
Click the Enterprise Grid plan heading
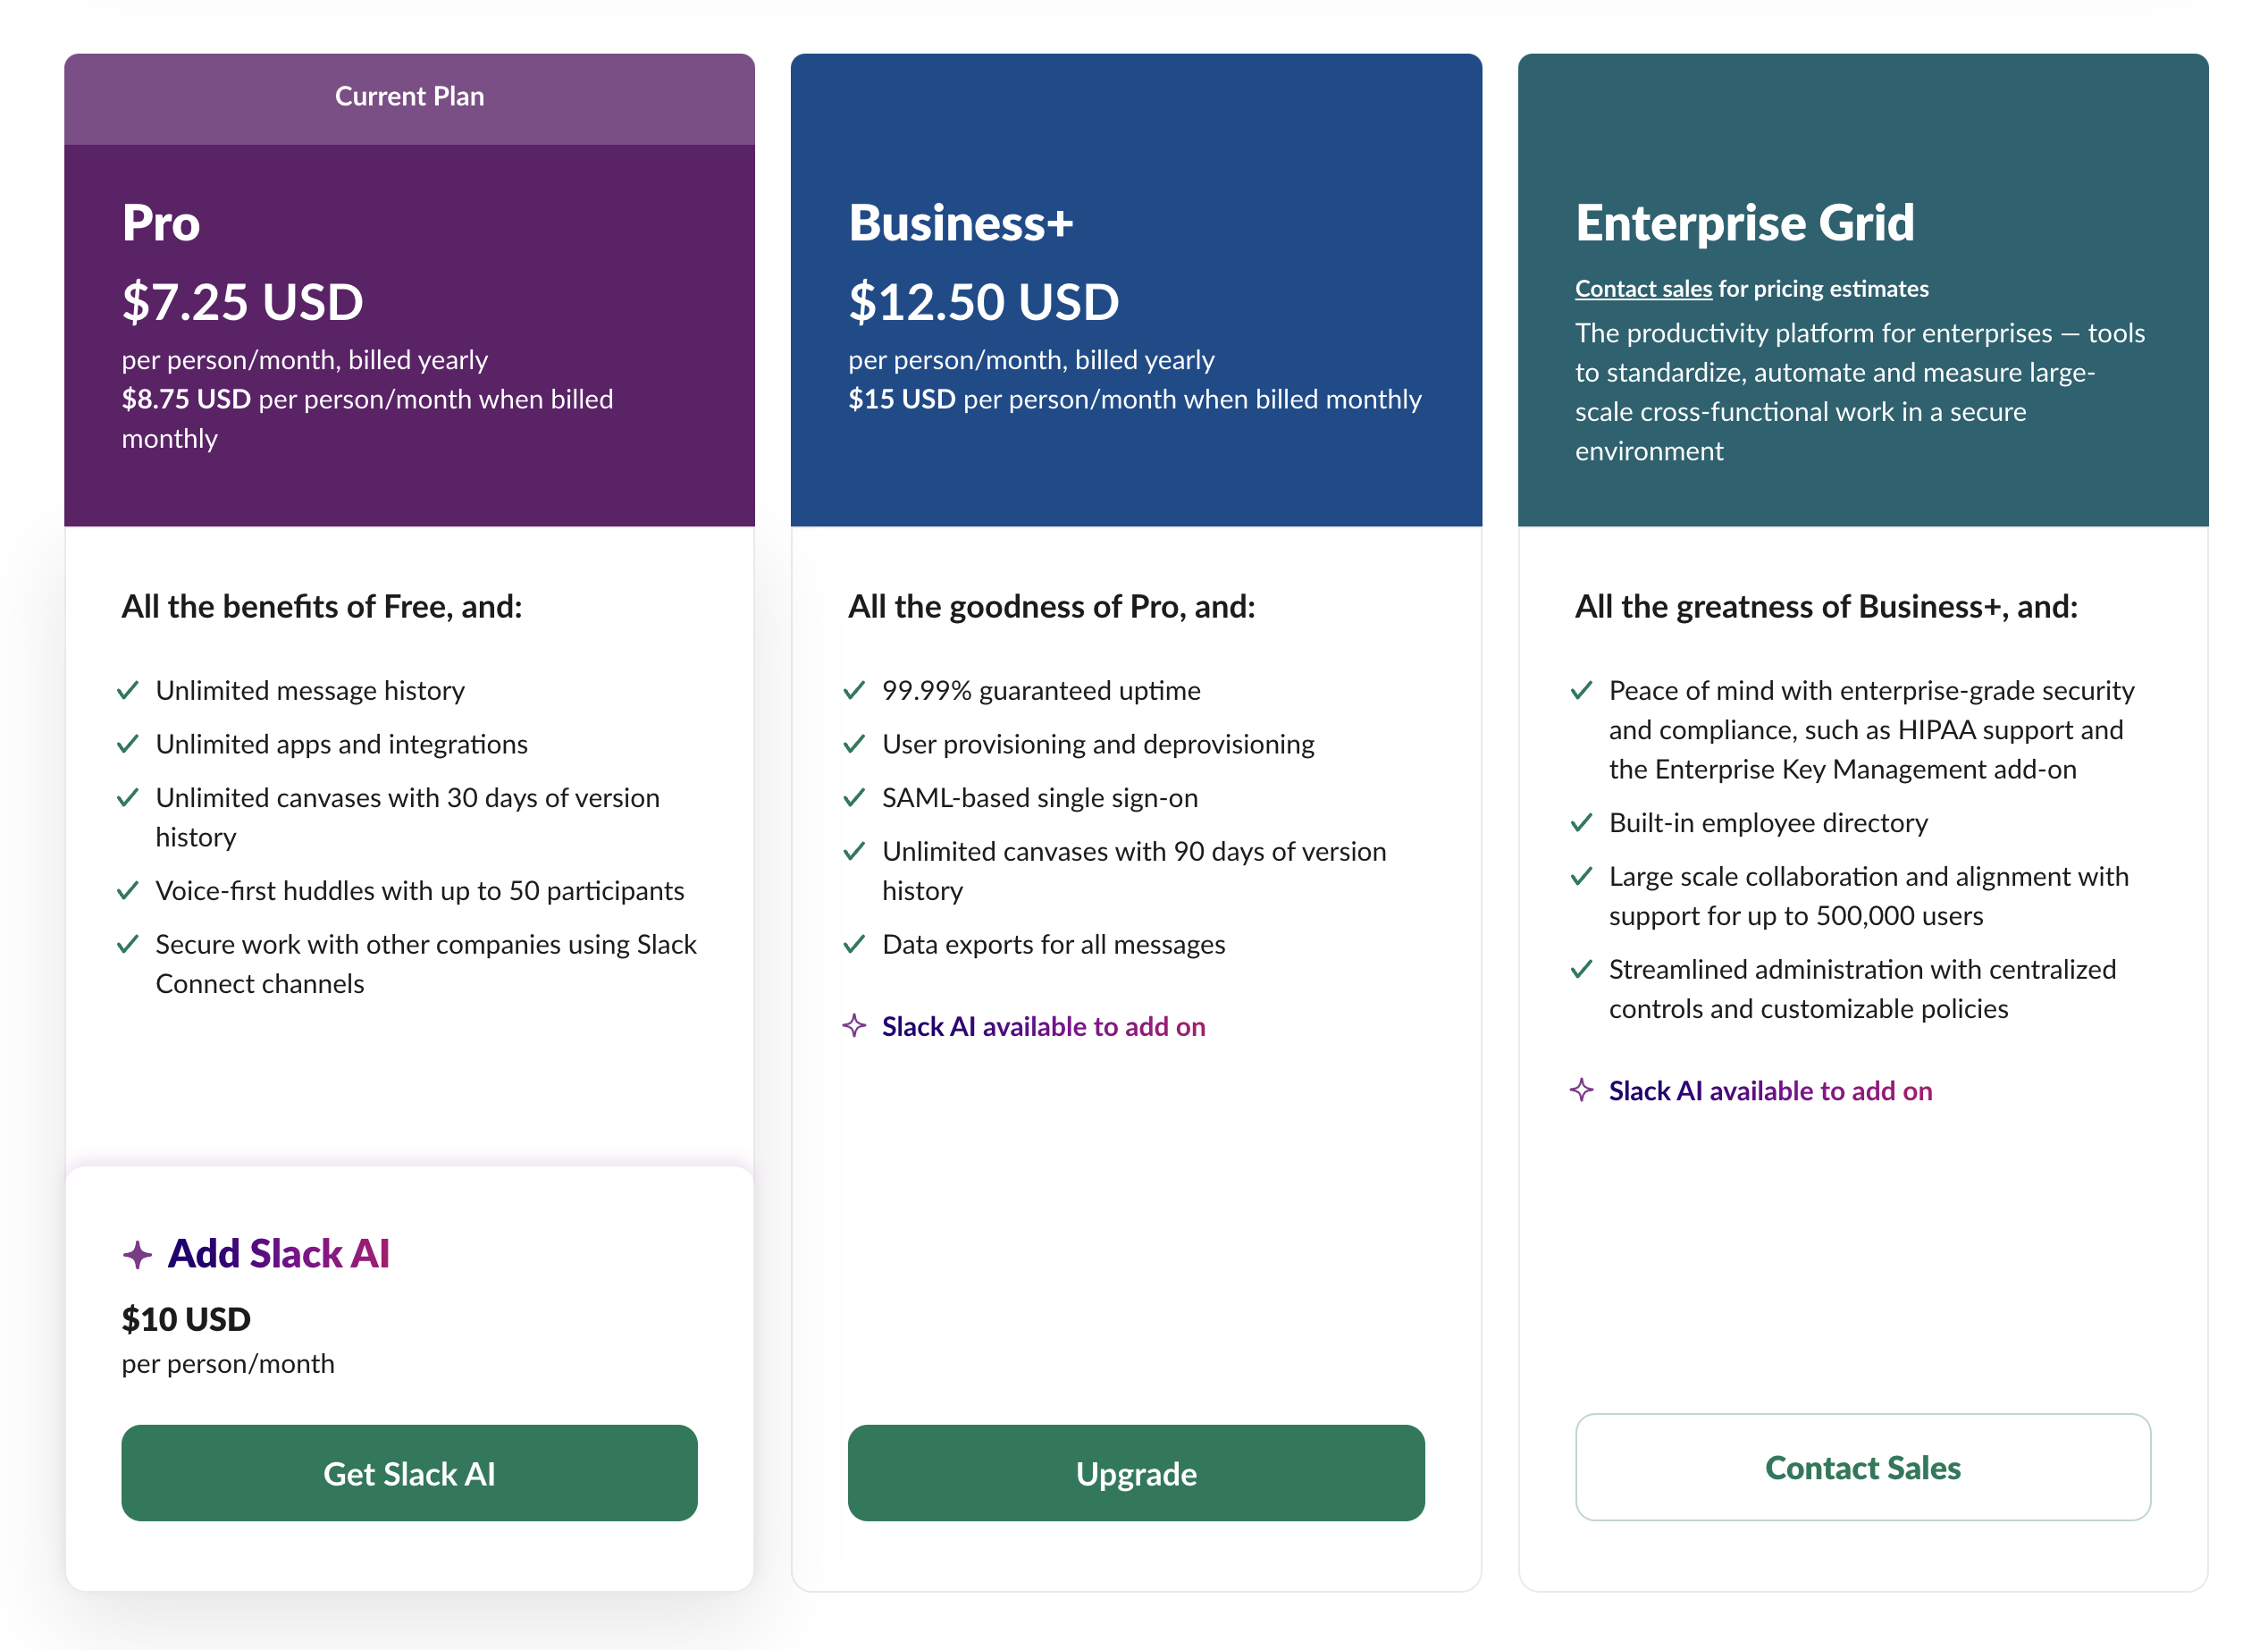[x=1744, y=223]
